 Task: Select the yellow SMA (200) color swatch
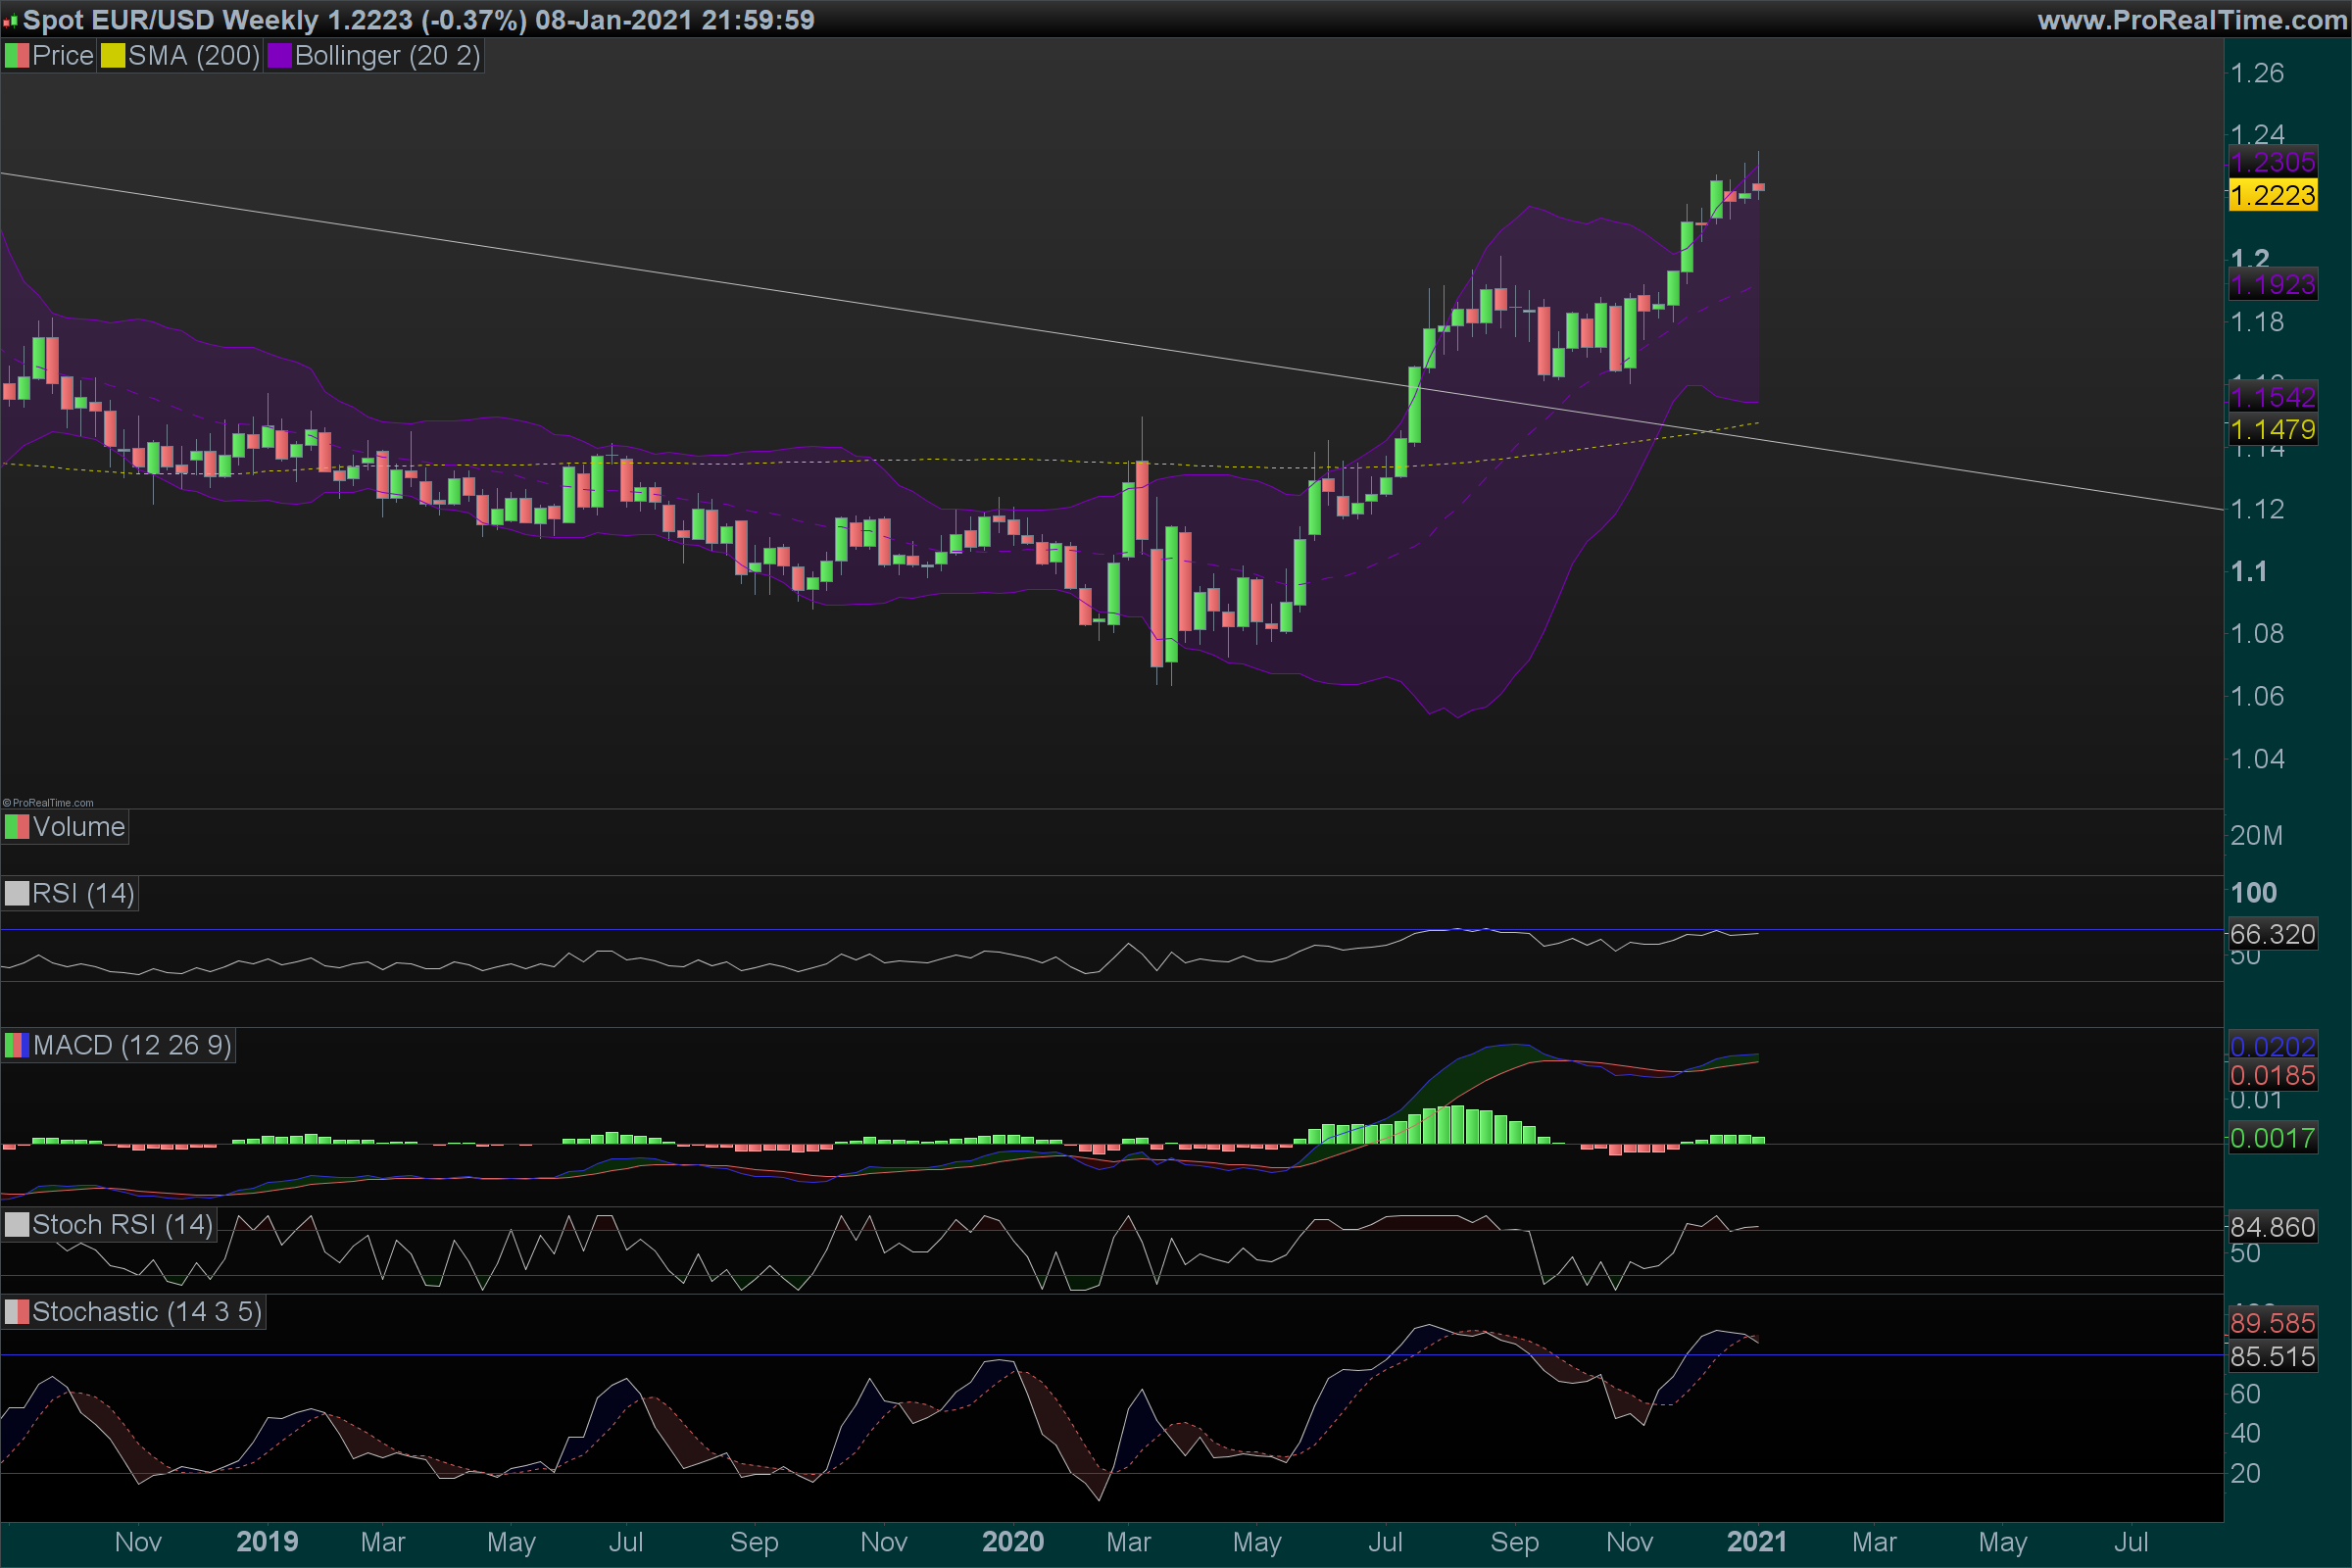pos(113,56)
